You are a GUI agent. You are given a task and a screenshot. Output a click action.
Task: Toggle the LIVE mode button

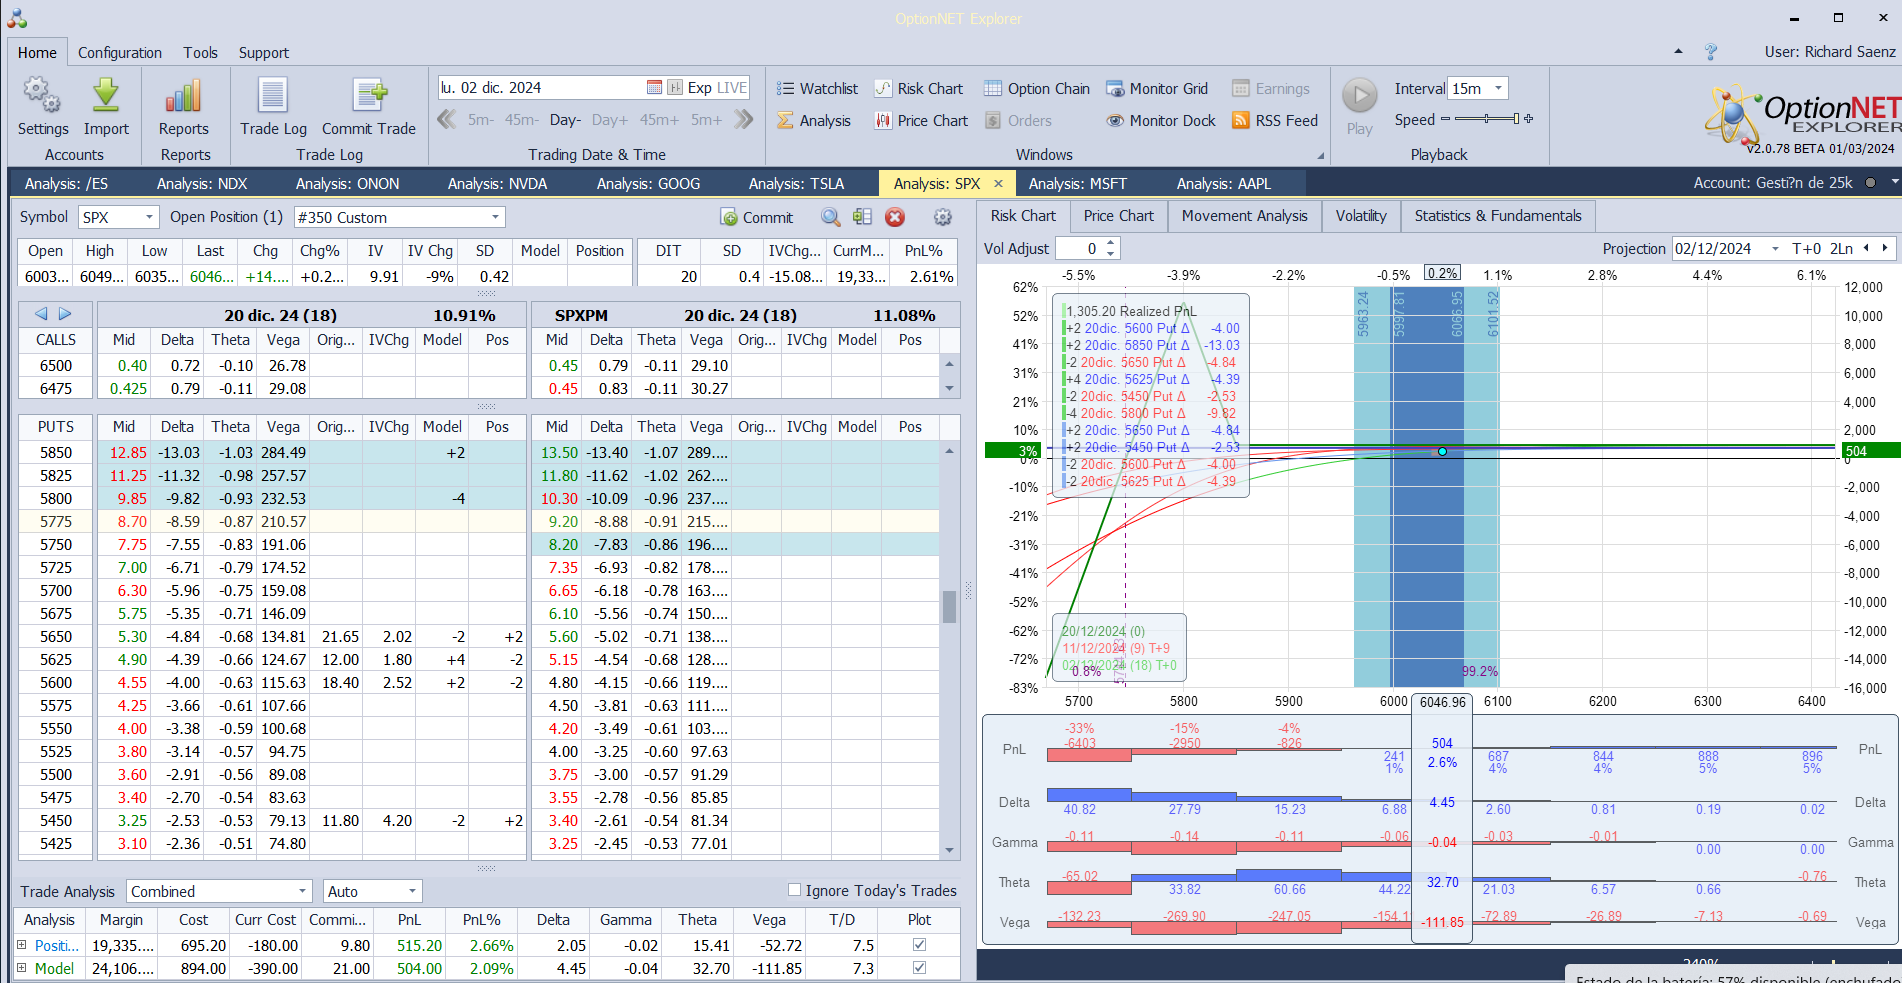[732, 88]
